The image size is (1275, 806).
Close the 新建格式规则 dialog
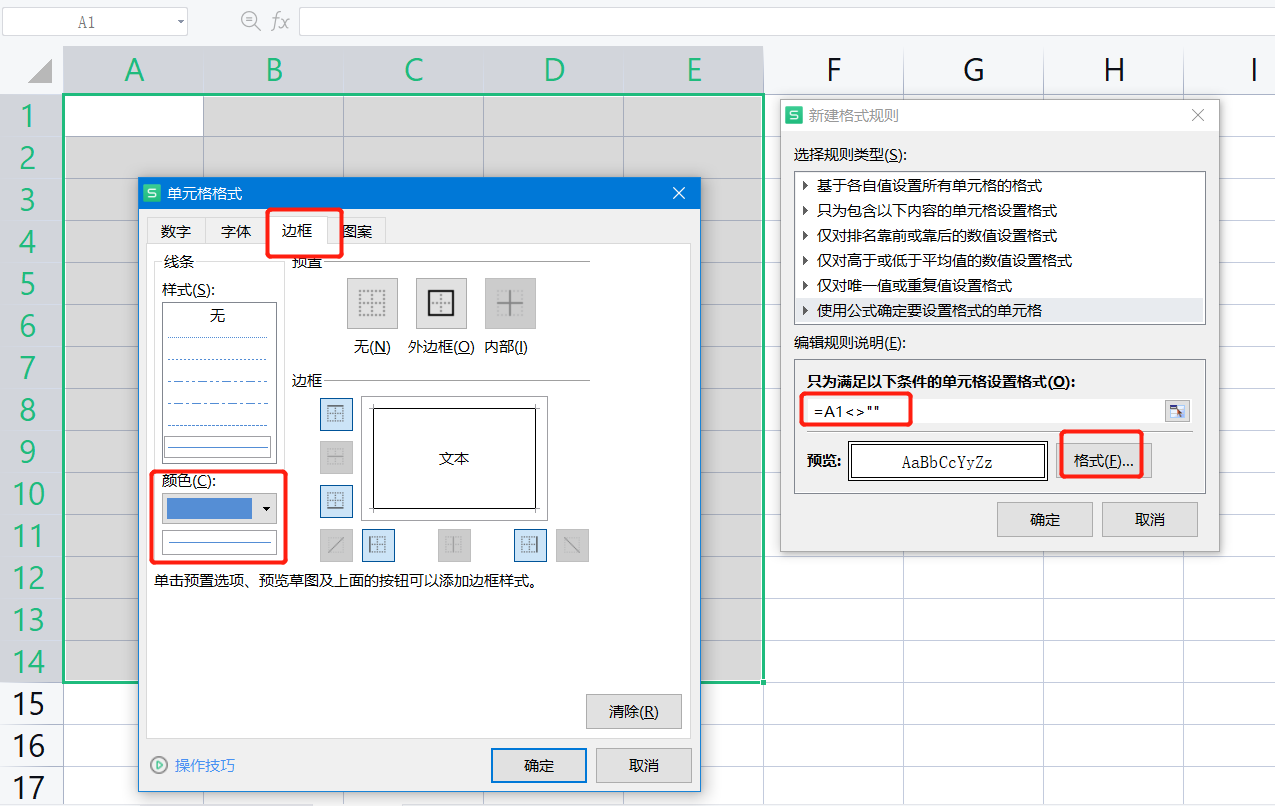point(1199,115)
